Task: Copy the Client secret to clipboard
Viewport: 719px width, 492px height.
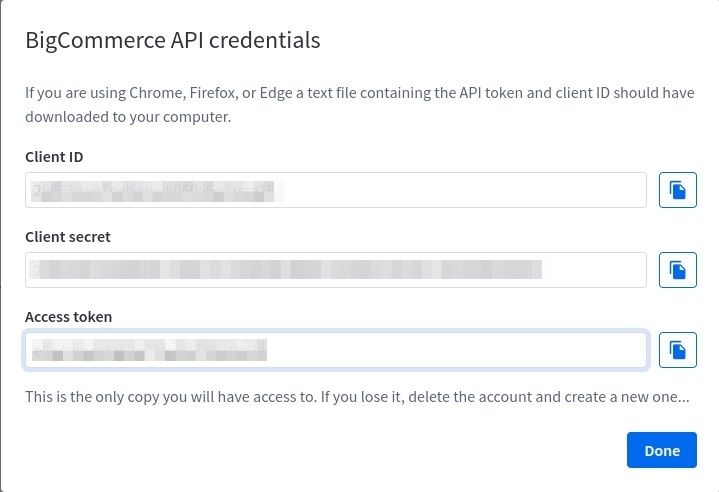Action: 677,270
